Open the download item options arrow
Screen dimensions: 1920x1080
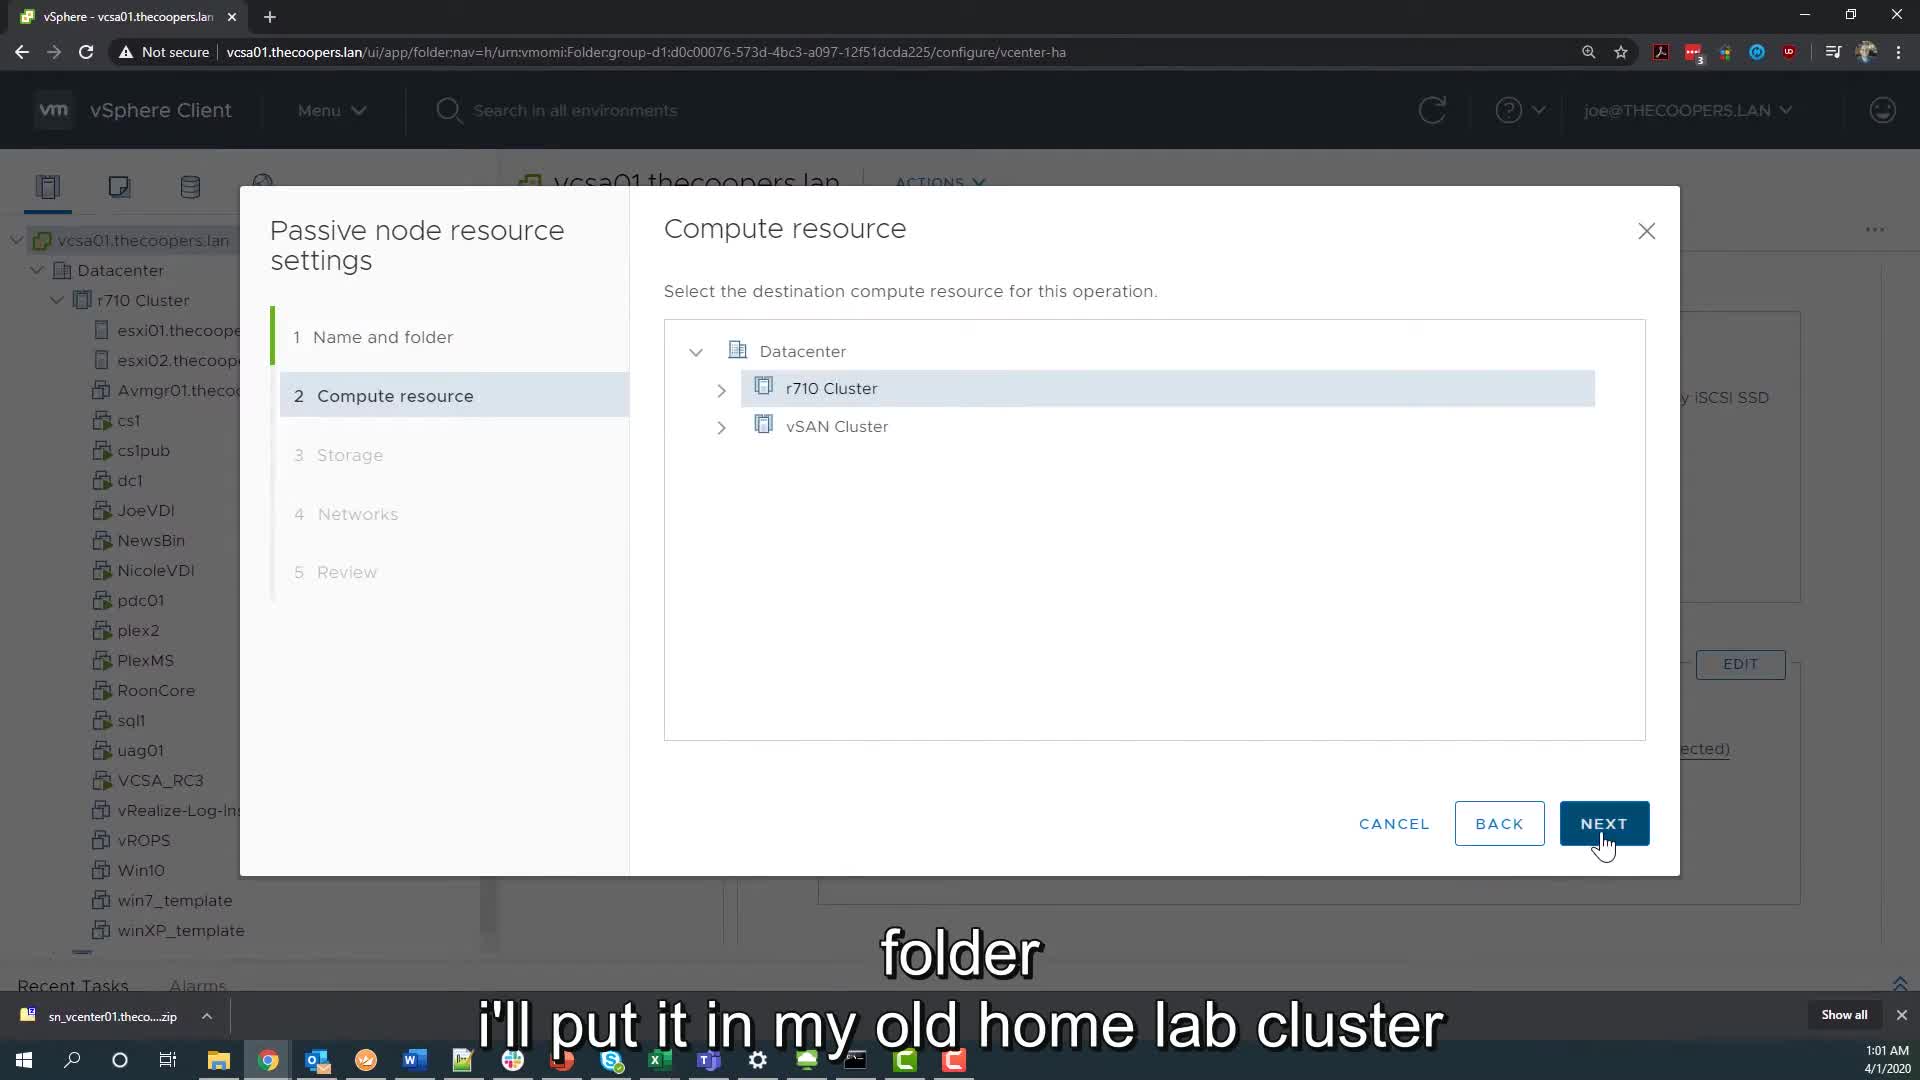207,1016
